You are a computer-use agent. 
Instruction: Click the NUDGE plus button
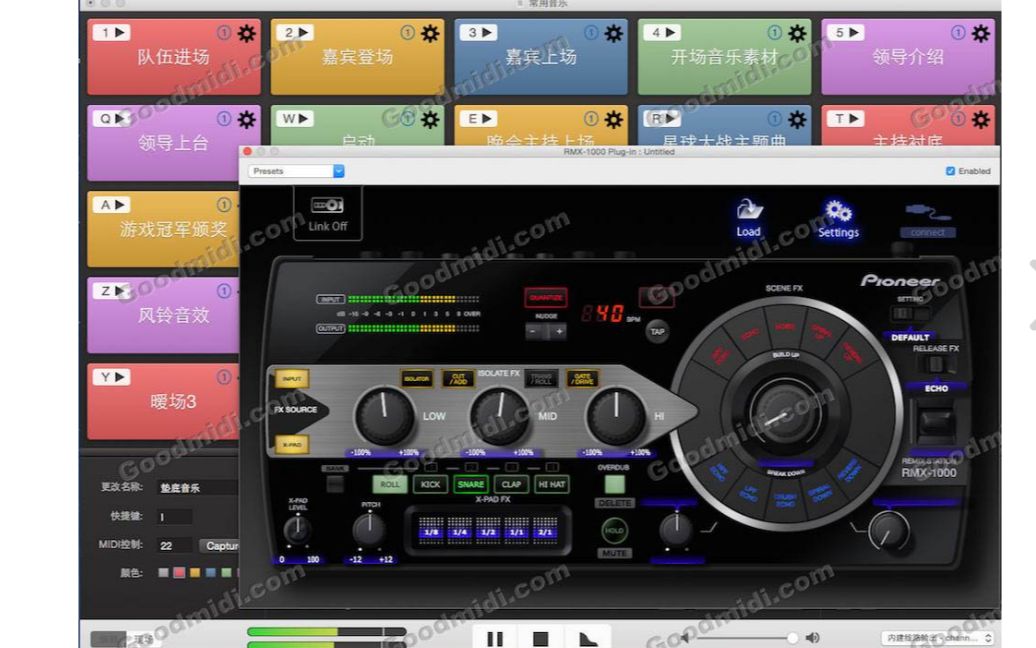click(559, 332)
